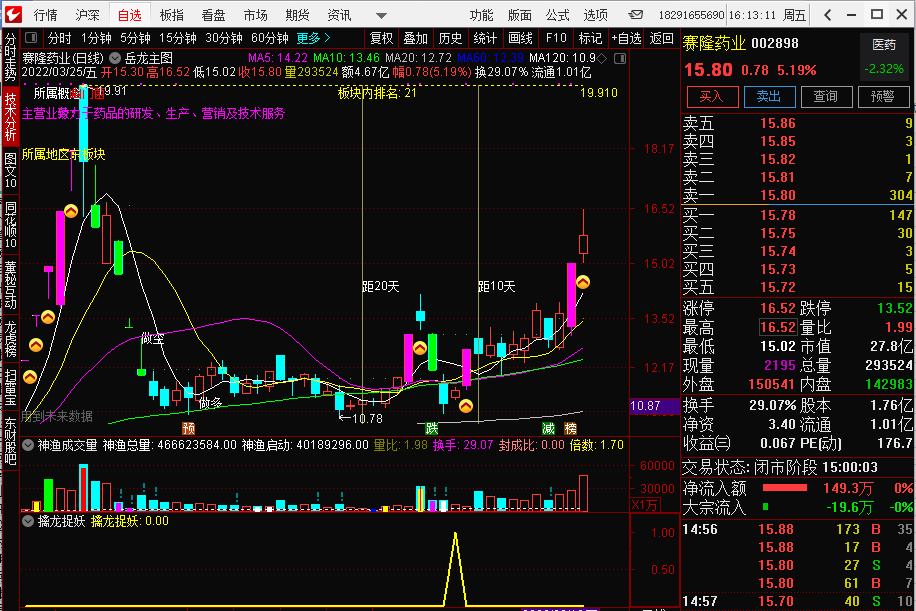Screen dimensions: 916x611
Task: Open the 沪深 menu
Action: point(87,15)
